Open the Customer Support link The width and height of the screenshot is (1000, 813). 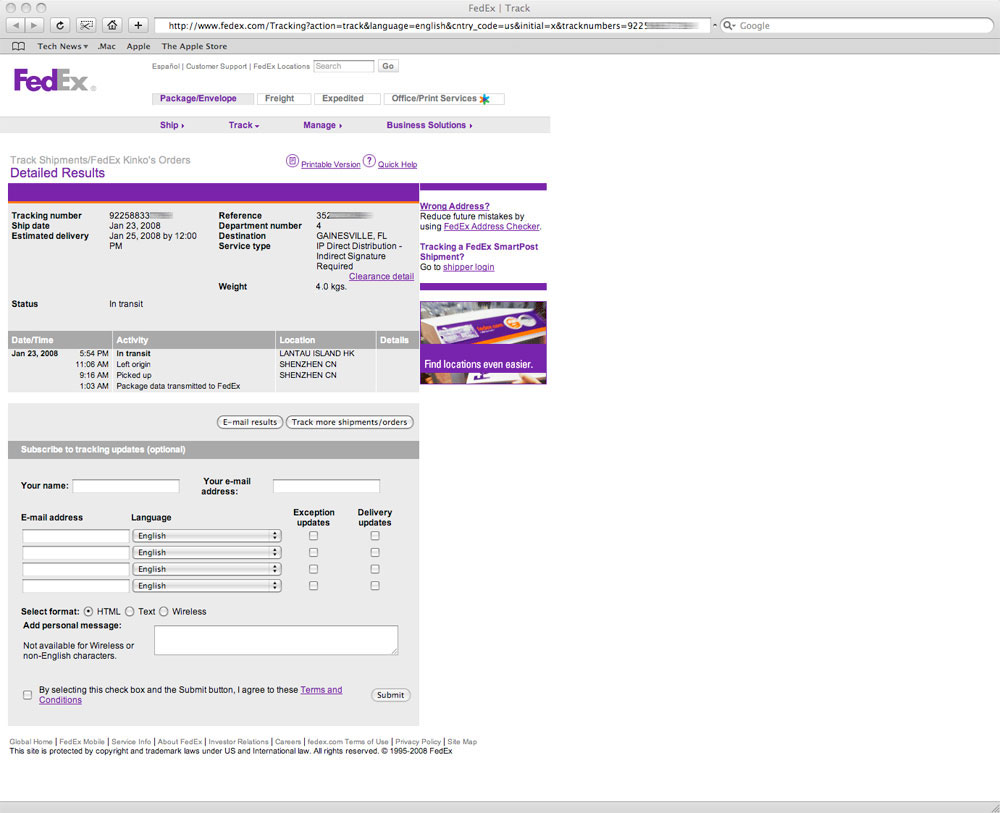[x=216, y=66]
